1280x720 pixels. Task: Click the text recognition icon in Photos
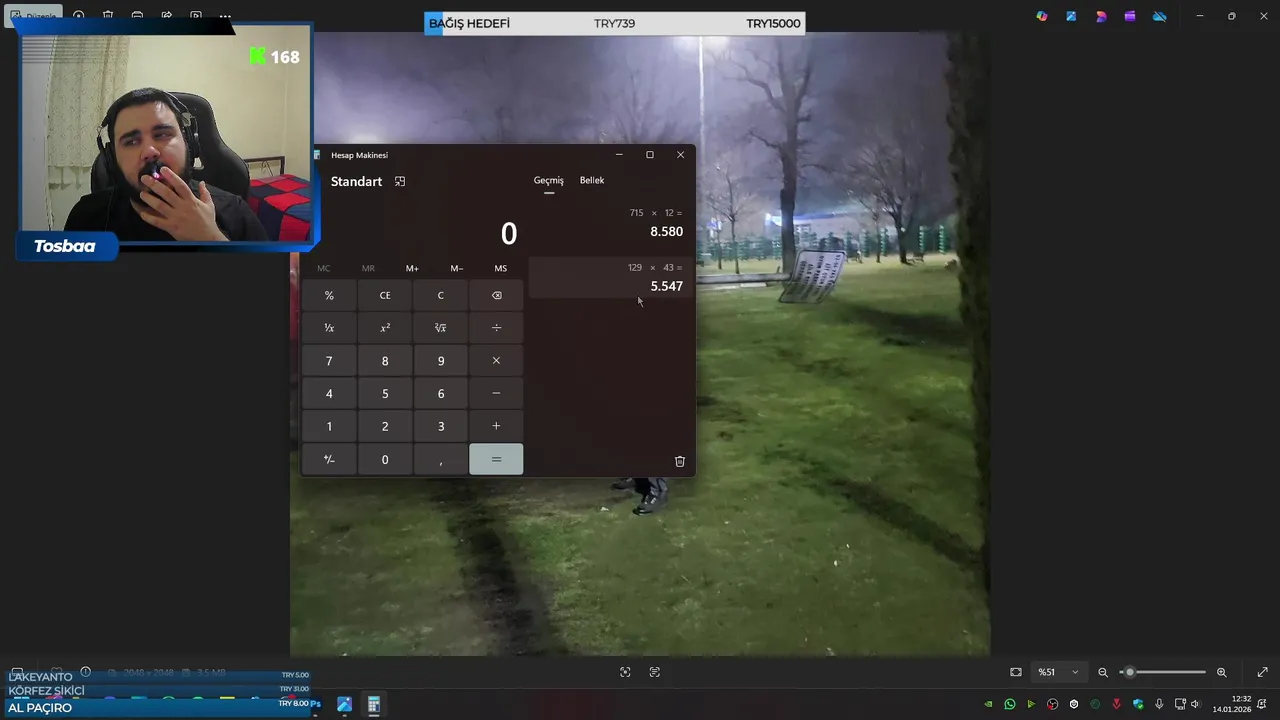655,672
